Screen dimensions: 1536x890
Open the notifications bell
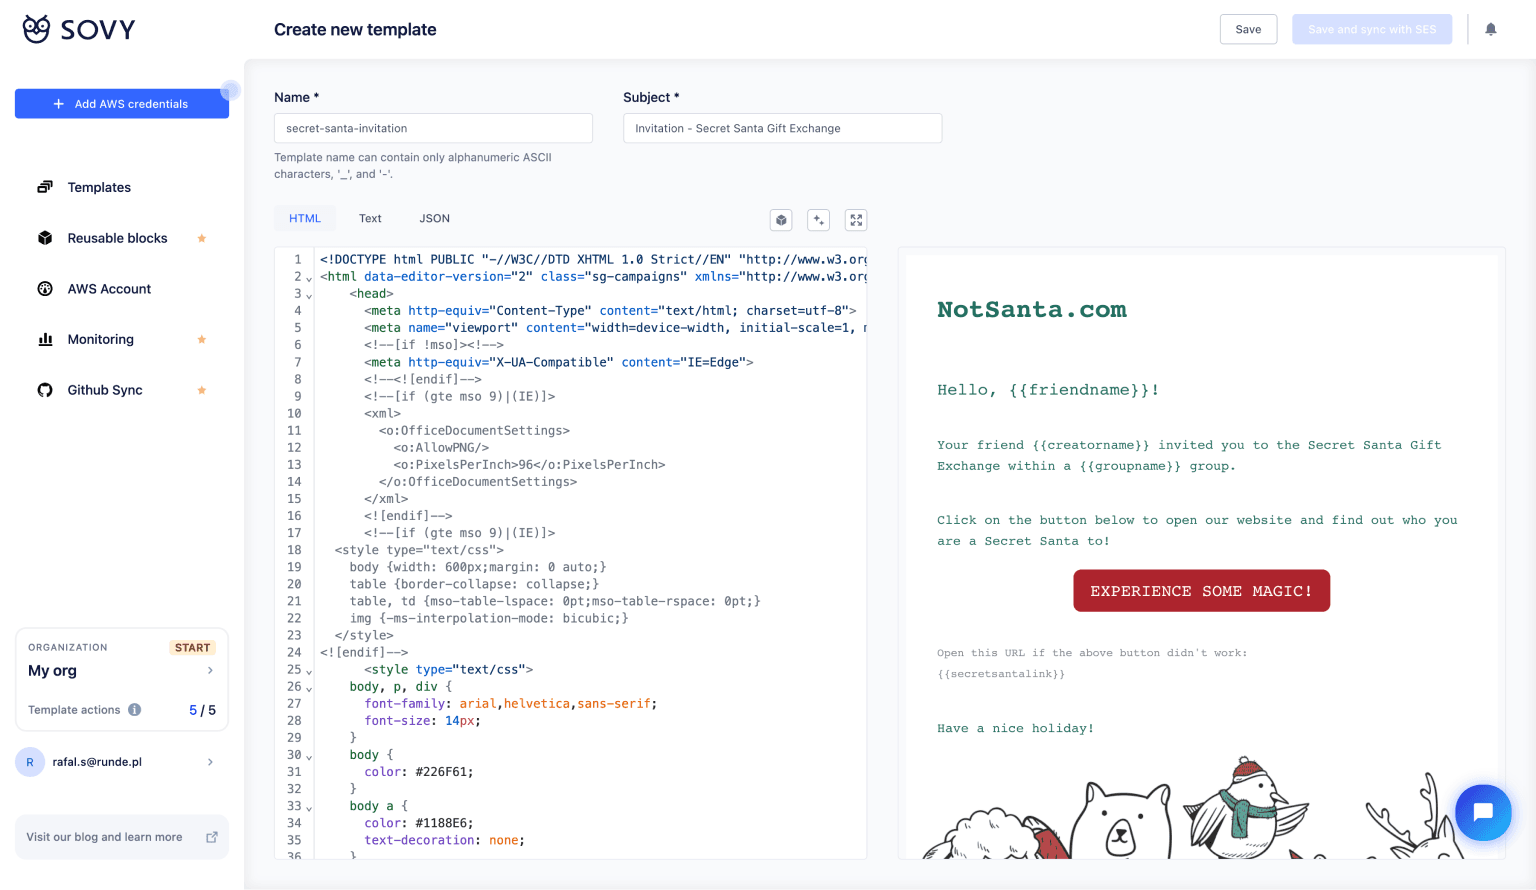(x=1490, y=30)
